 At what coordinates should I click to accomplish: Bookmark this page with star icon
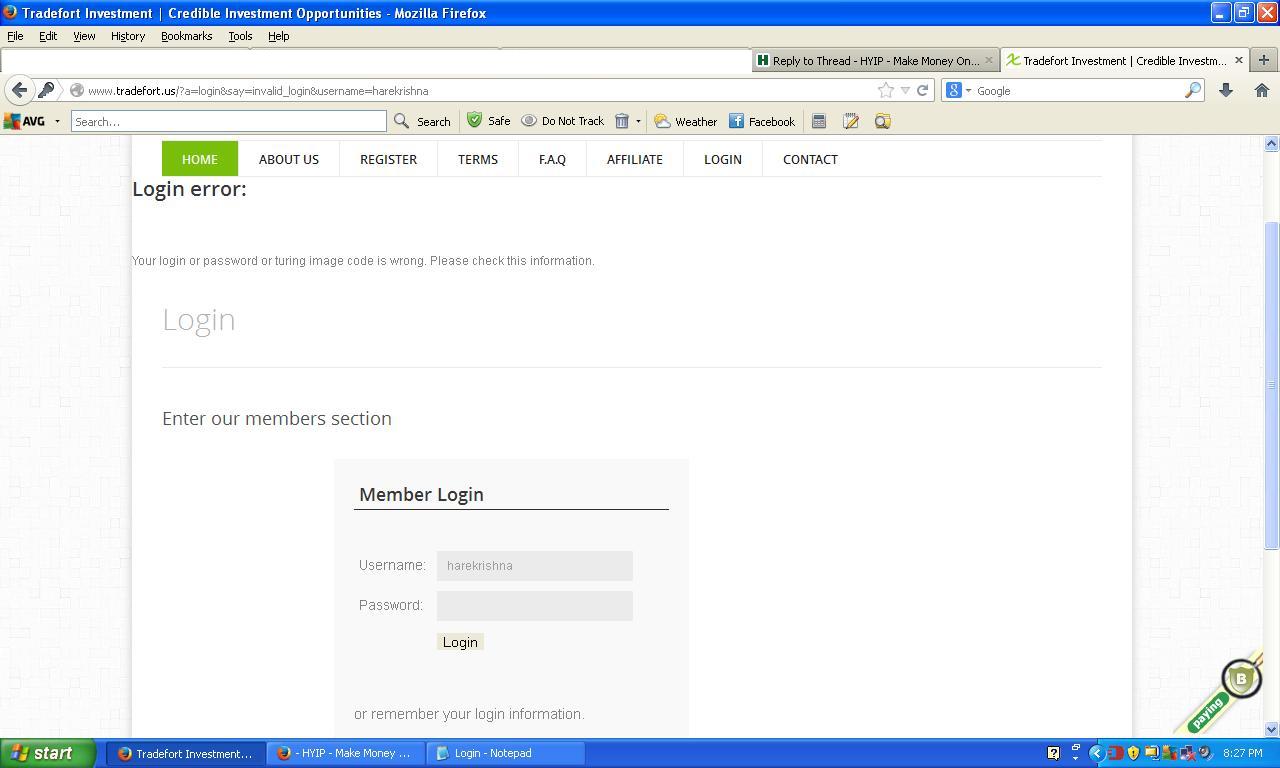click(885, 90)
